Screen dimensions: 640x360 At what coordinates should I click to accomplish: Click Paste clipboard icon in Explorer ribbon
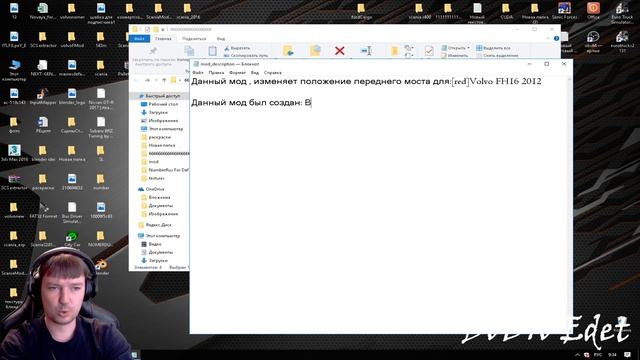(x=212, y=51)
